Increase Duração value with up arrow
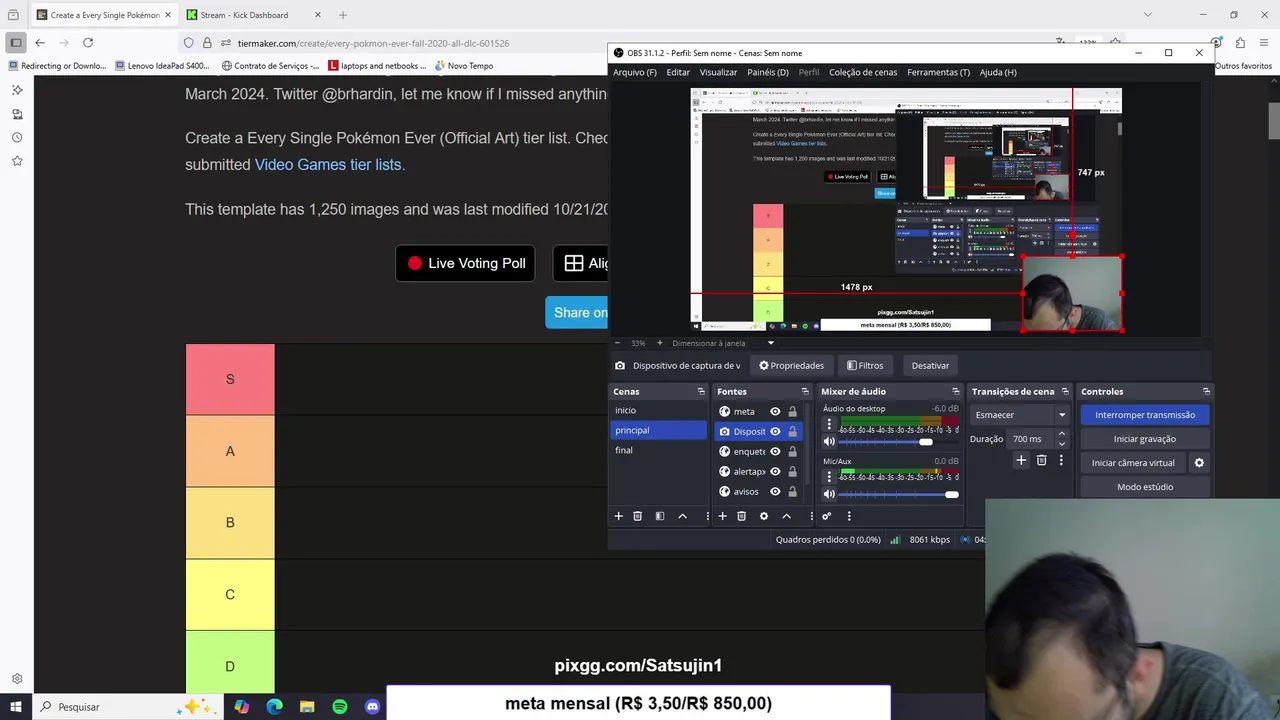The width and height of the screenshot is (1280, 720). coord(1061,434)
